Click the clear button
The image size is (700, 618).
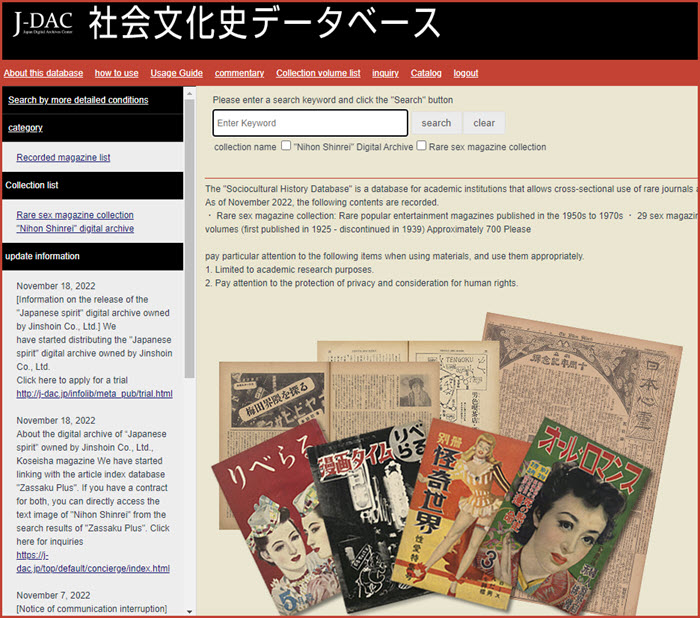484,123
